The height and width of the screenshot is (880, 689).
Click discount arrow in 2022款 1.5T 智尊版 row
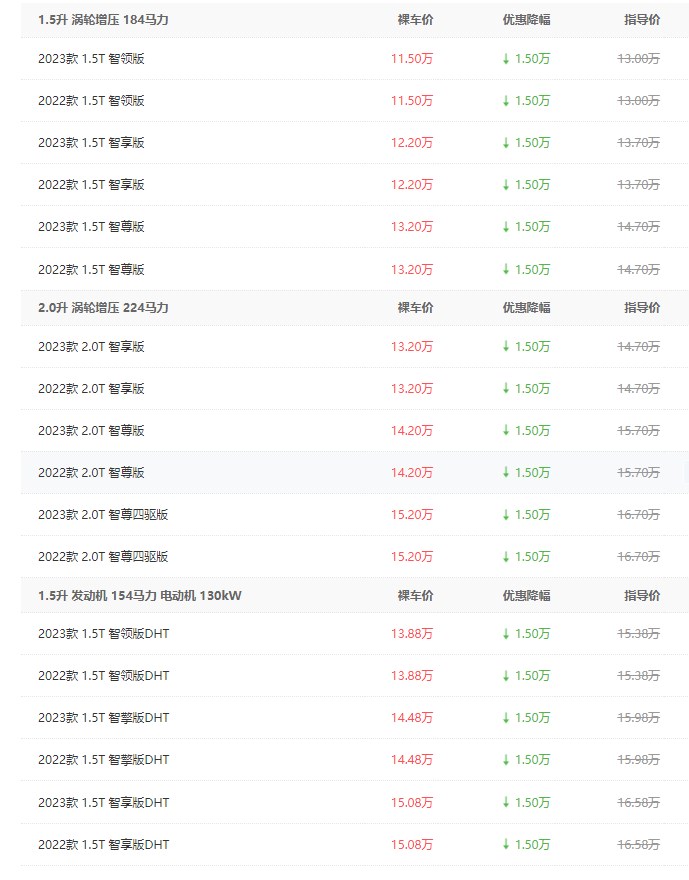pyautogui.click(x=506, y=269)
